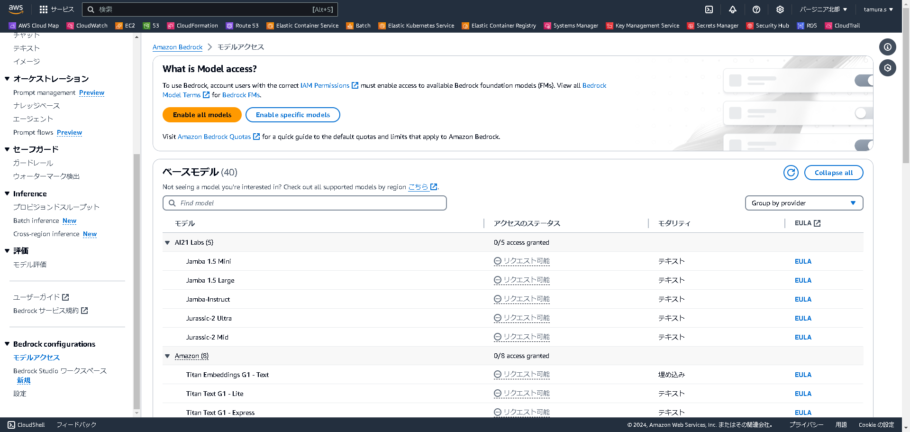Viewport: 910px width, 432px height.
Task: Open the IAM Permissions link
Action: [x=329, y=85]
